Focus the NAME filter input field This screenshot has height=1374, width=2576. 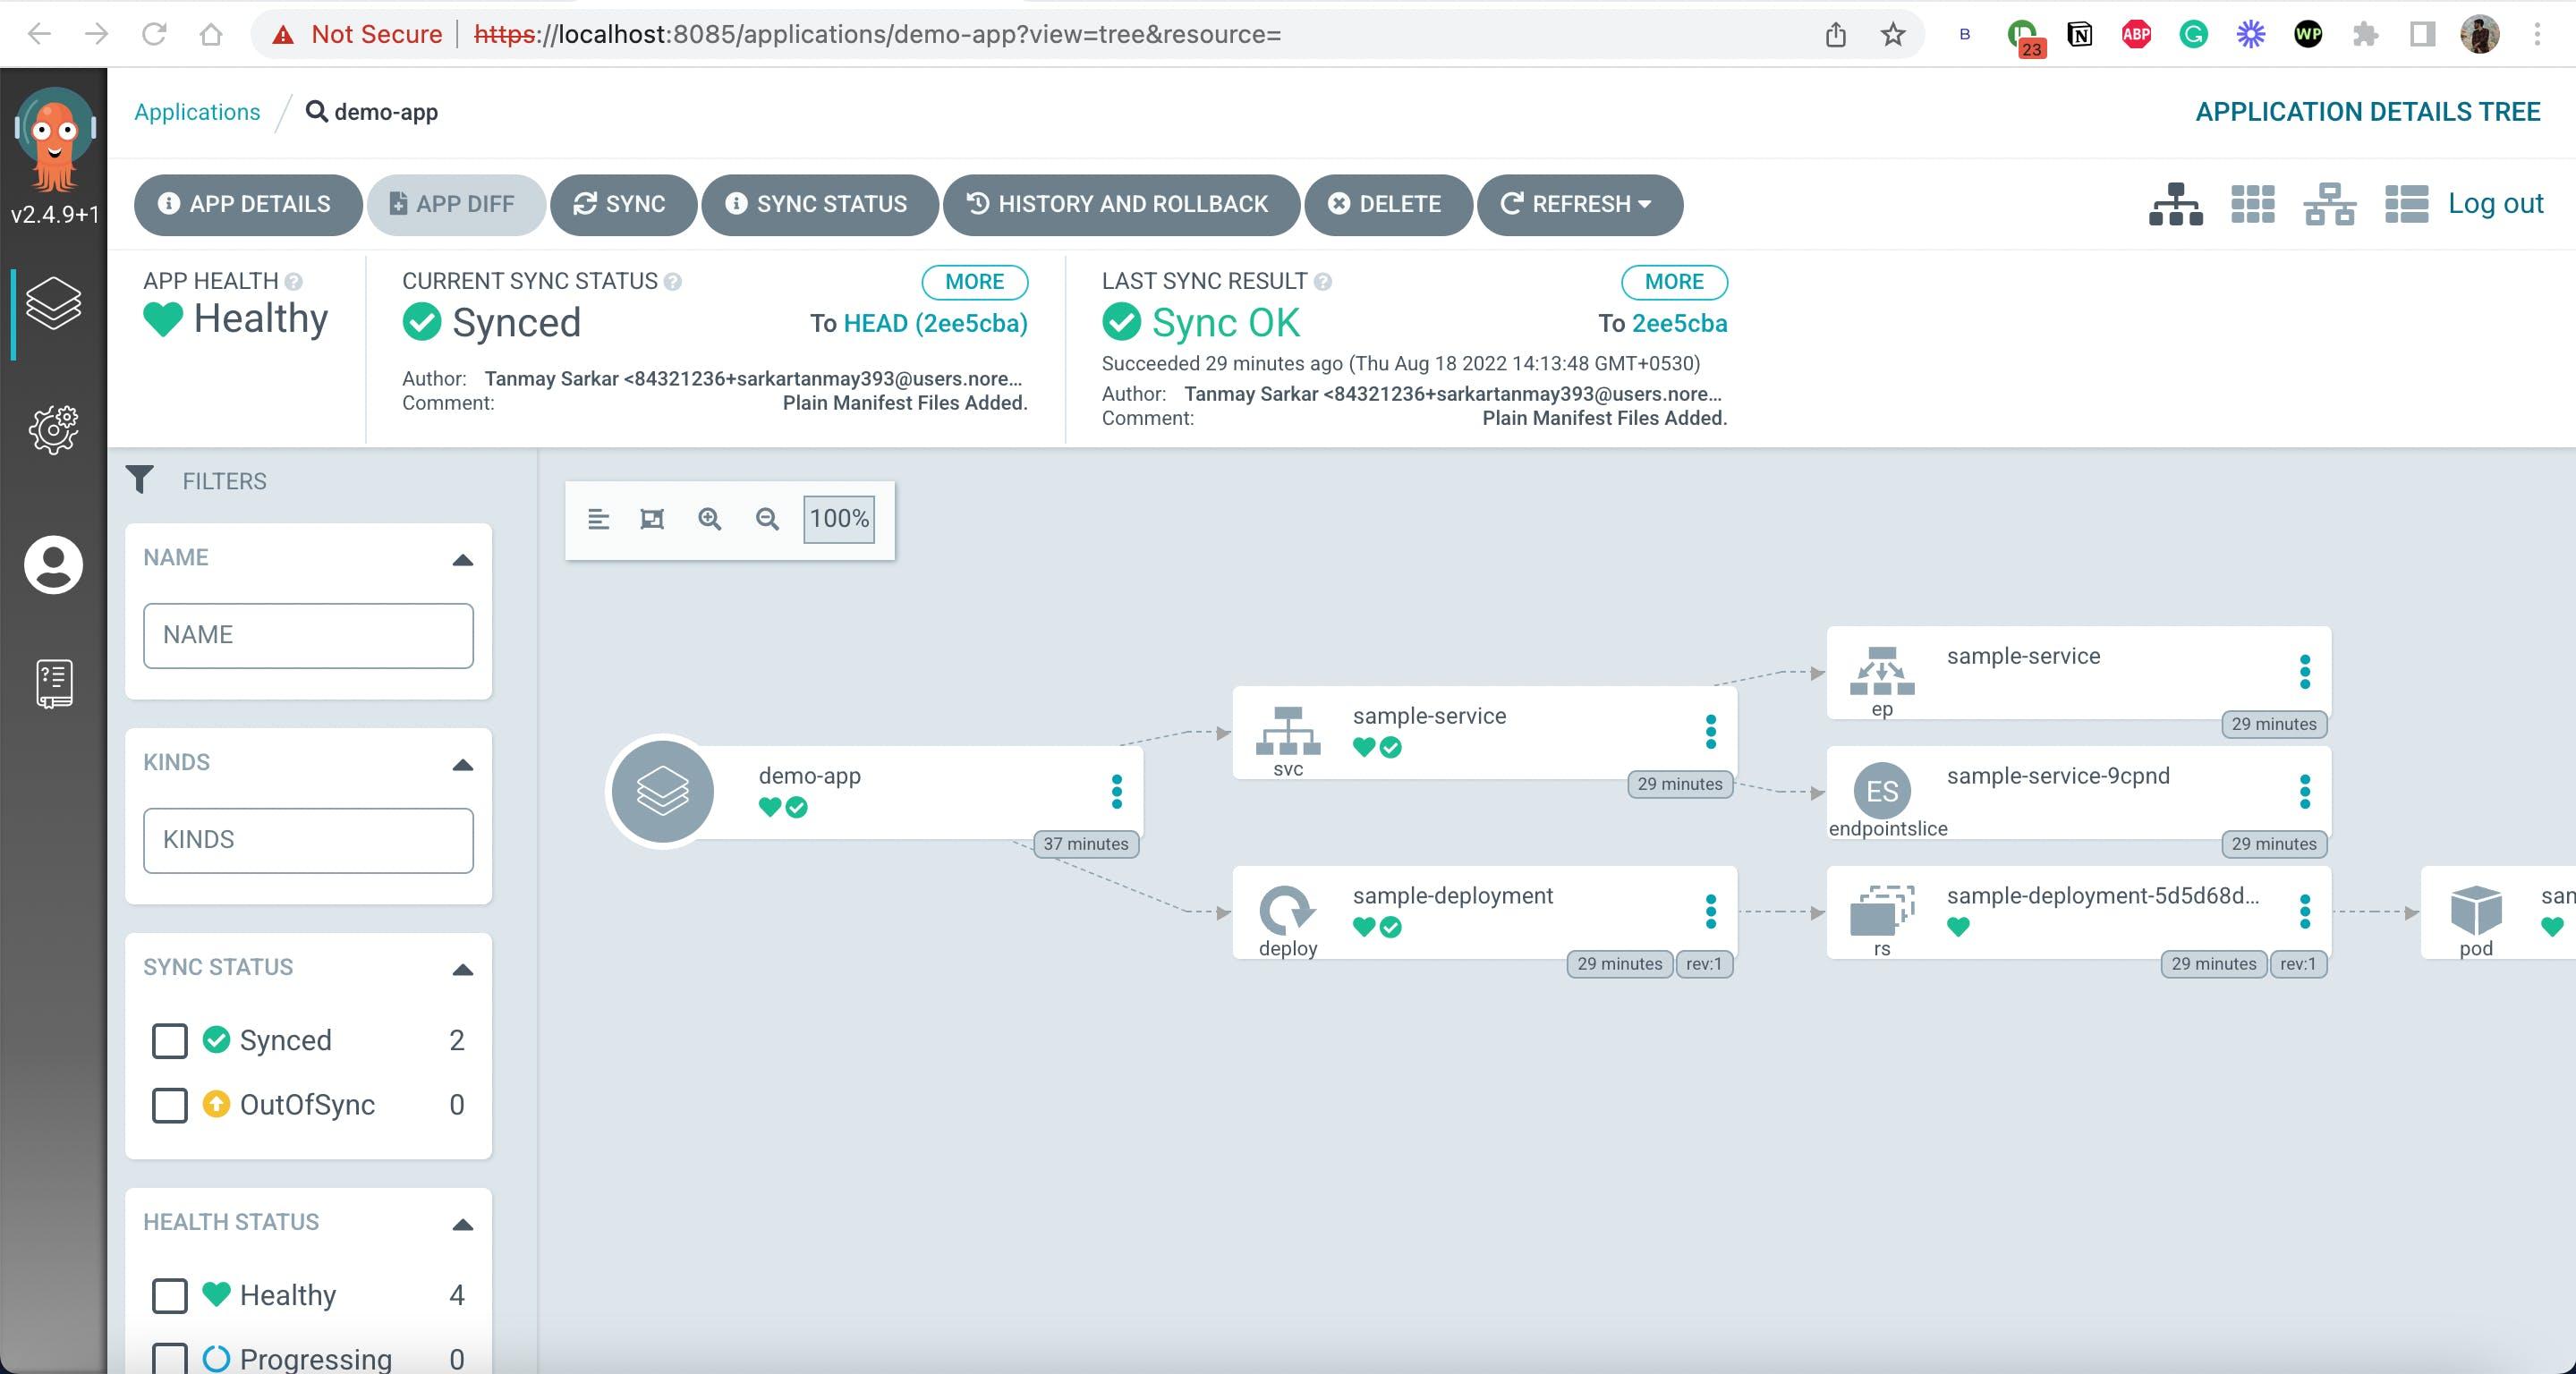click(308, 635)
